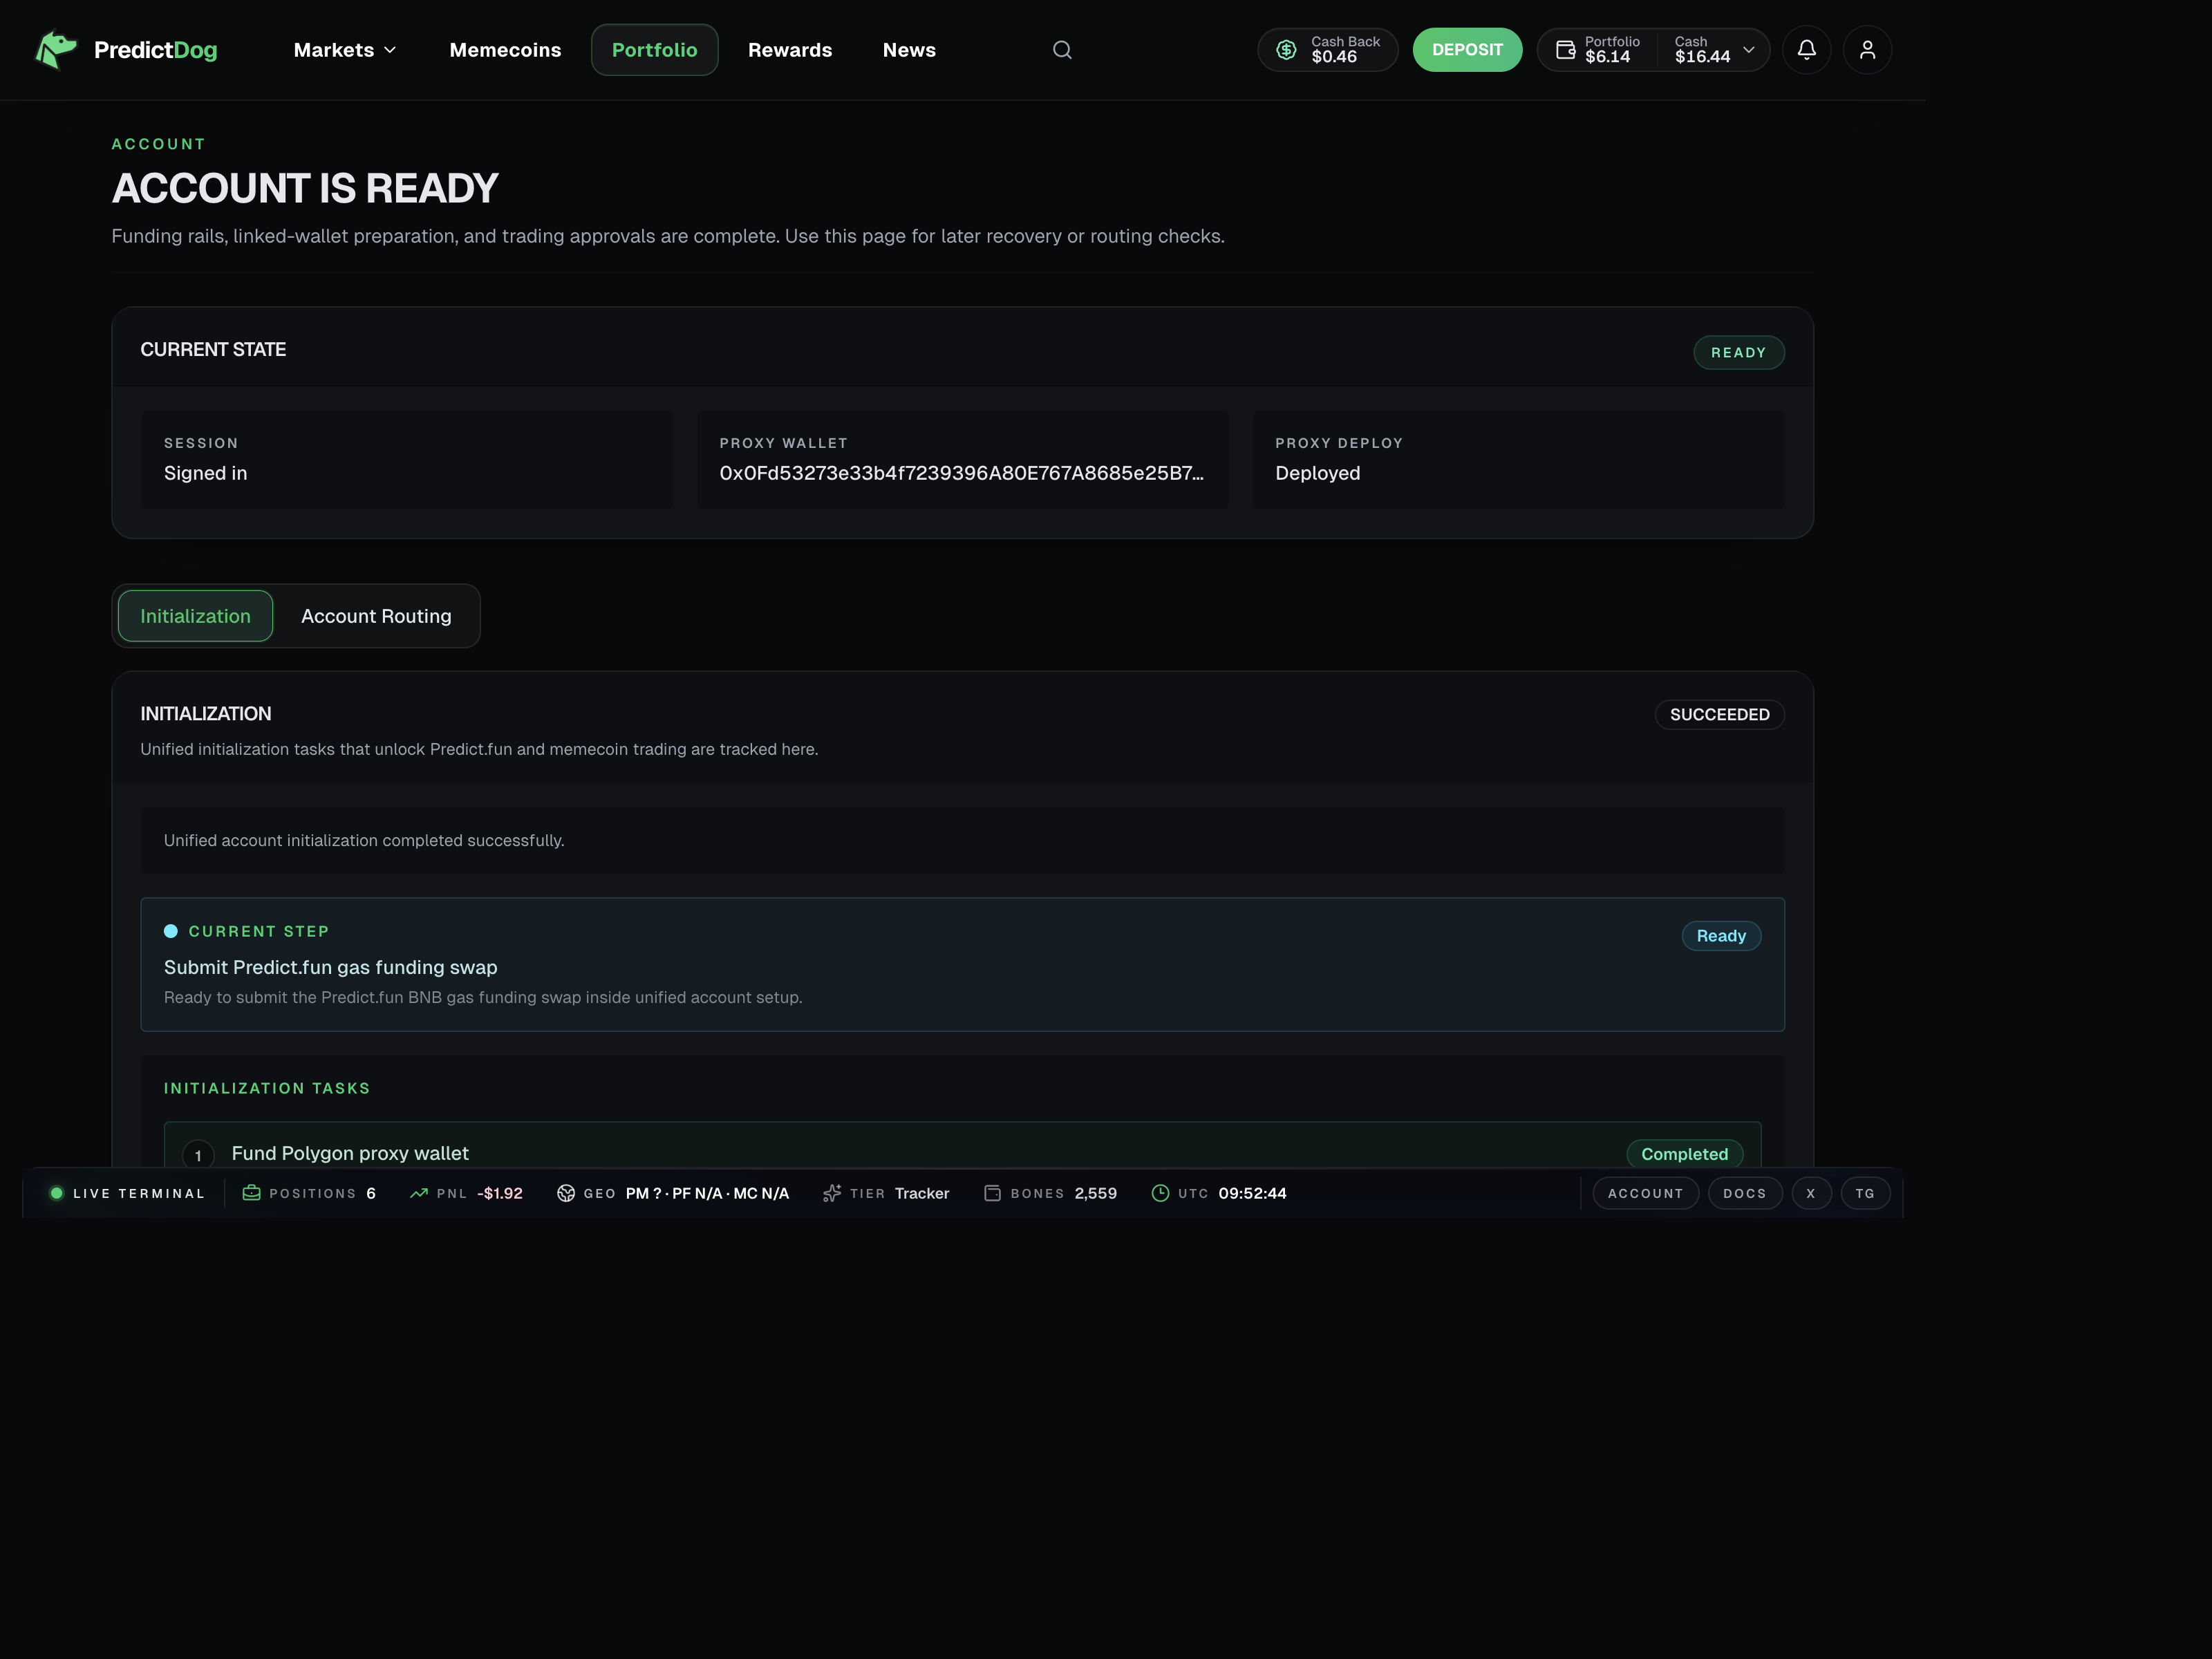Viewport: 2212px width, 1659px height.
Task: Click the Positions count 6
Action: [x=371, y=1193]
